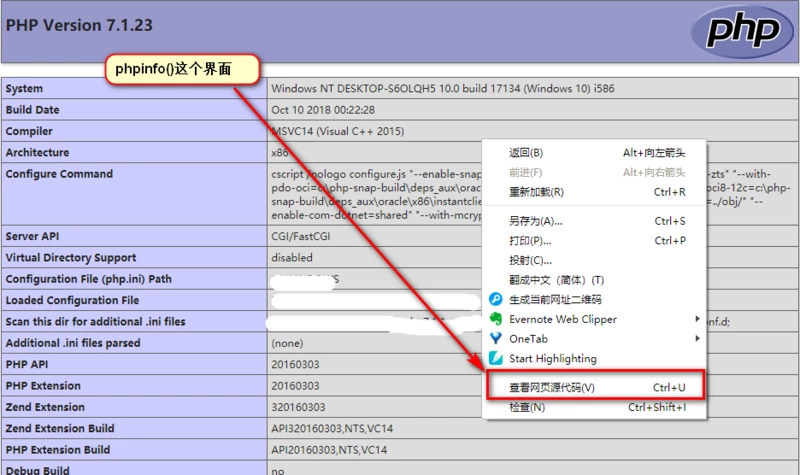Viewport: 800px width, 475px height.
Task: Click the QR code icon beside 生成当前网址二维码
Action: pyautogui.click(x=494, y=299)
